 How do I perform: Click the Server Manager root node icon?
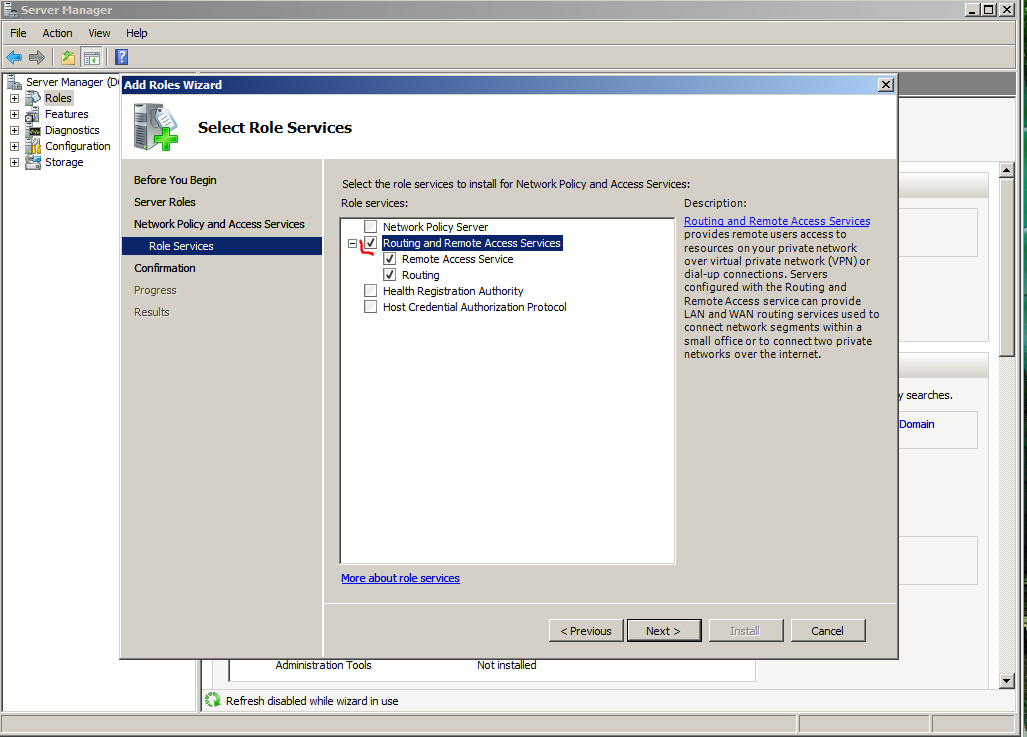14,82
